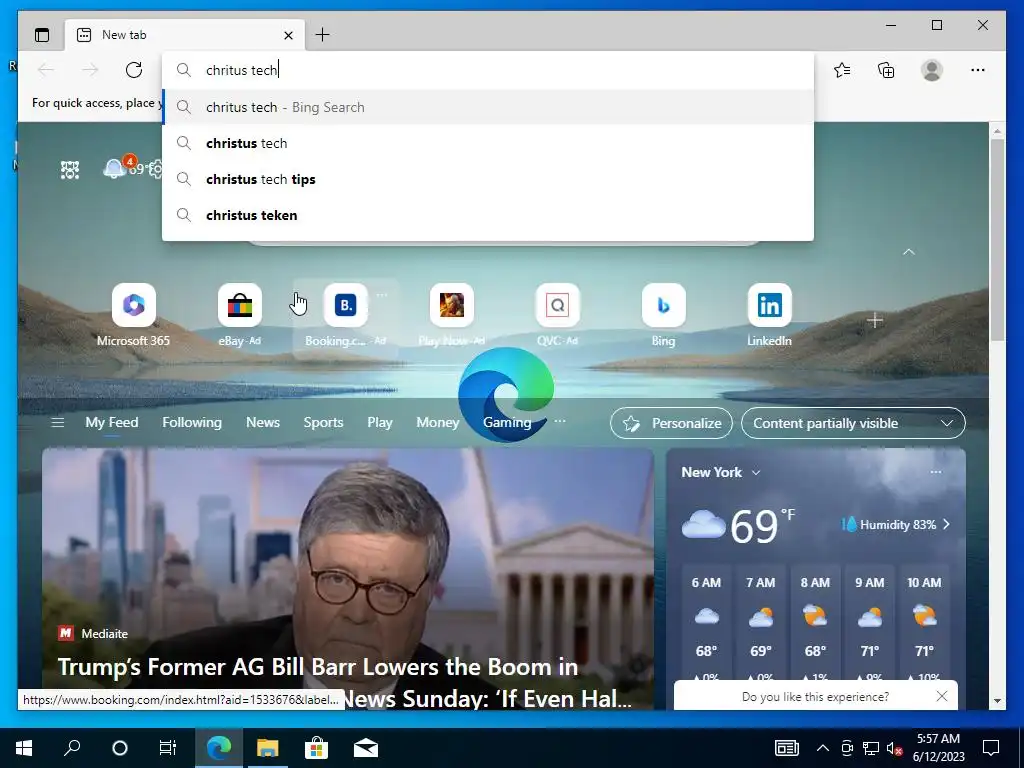Open the Favorites star icon
The height and width of the screenshot is (768, 1024).
point(842,70)
